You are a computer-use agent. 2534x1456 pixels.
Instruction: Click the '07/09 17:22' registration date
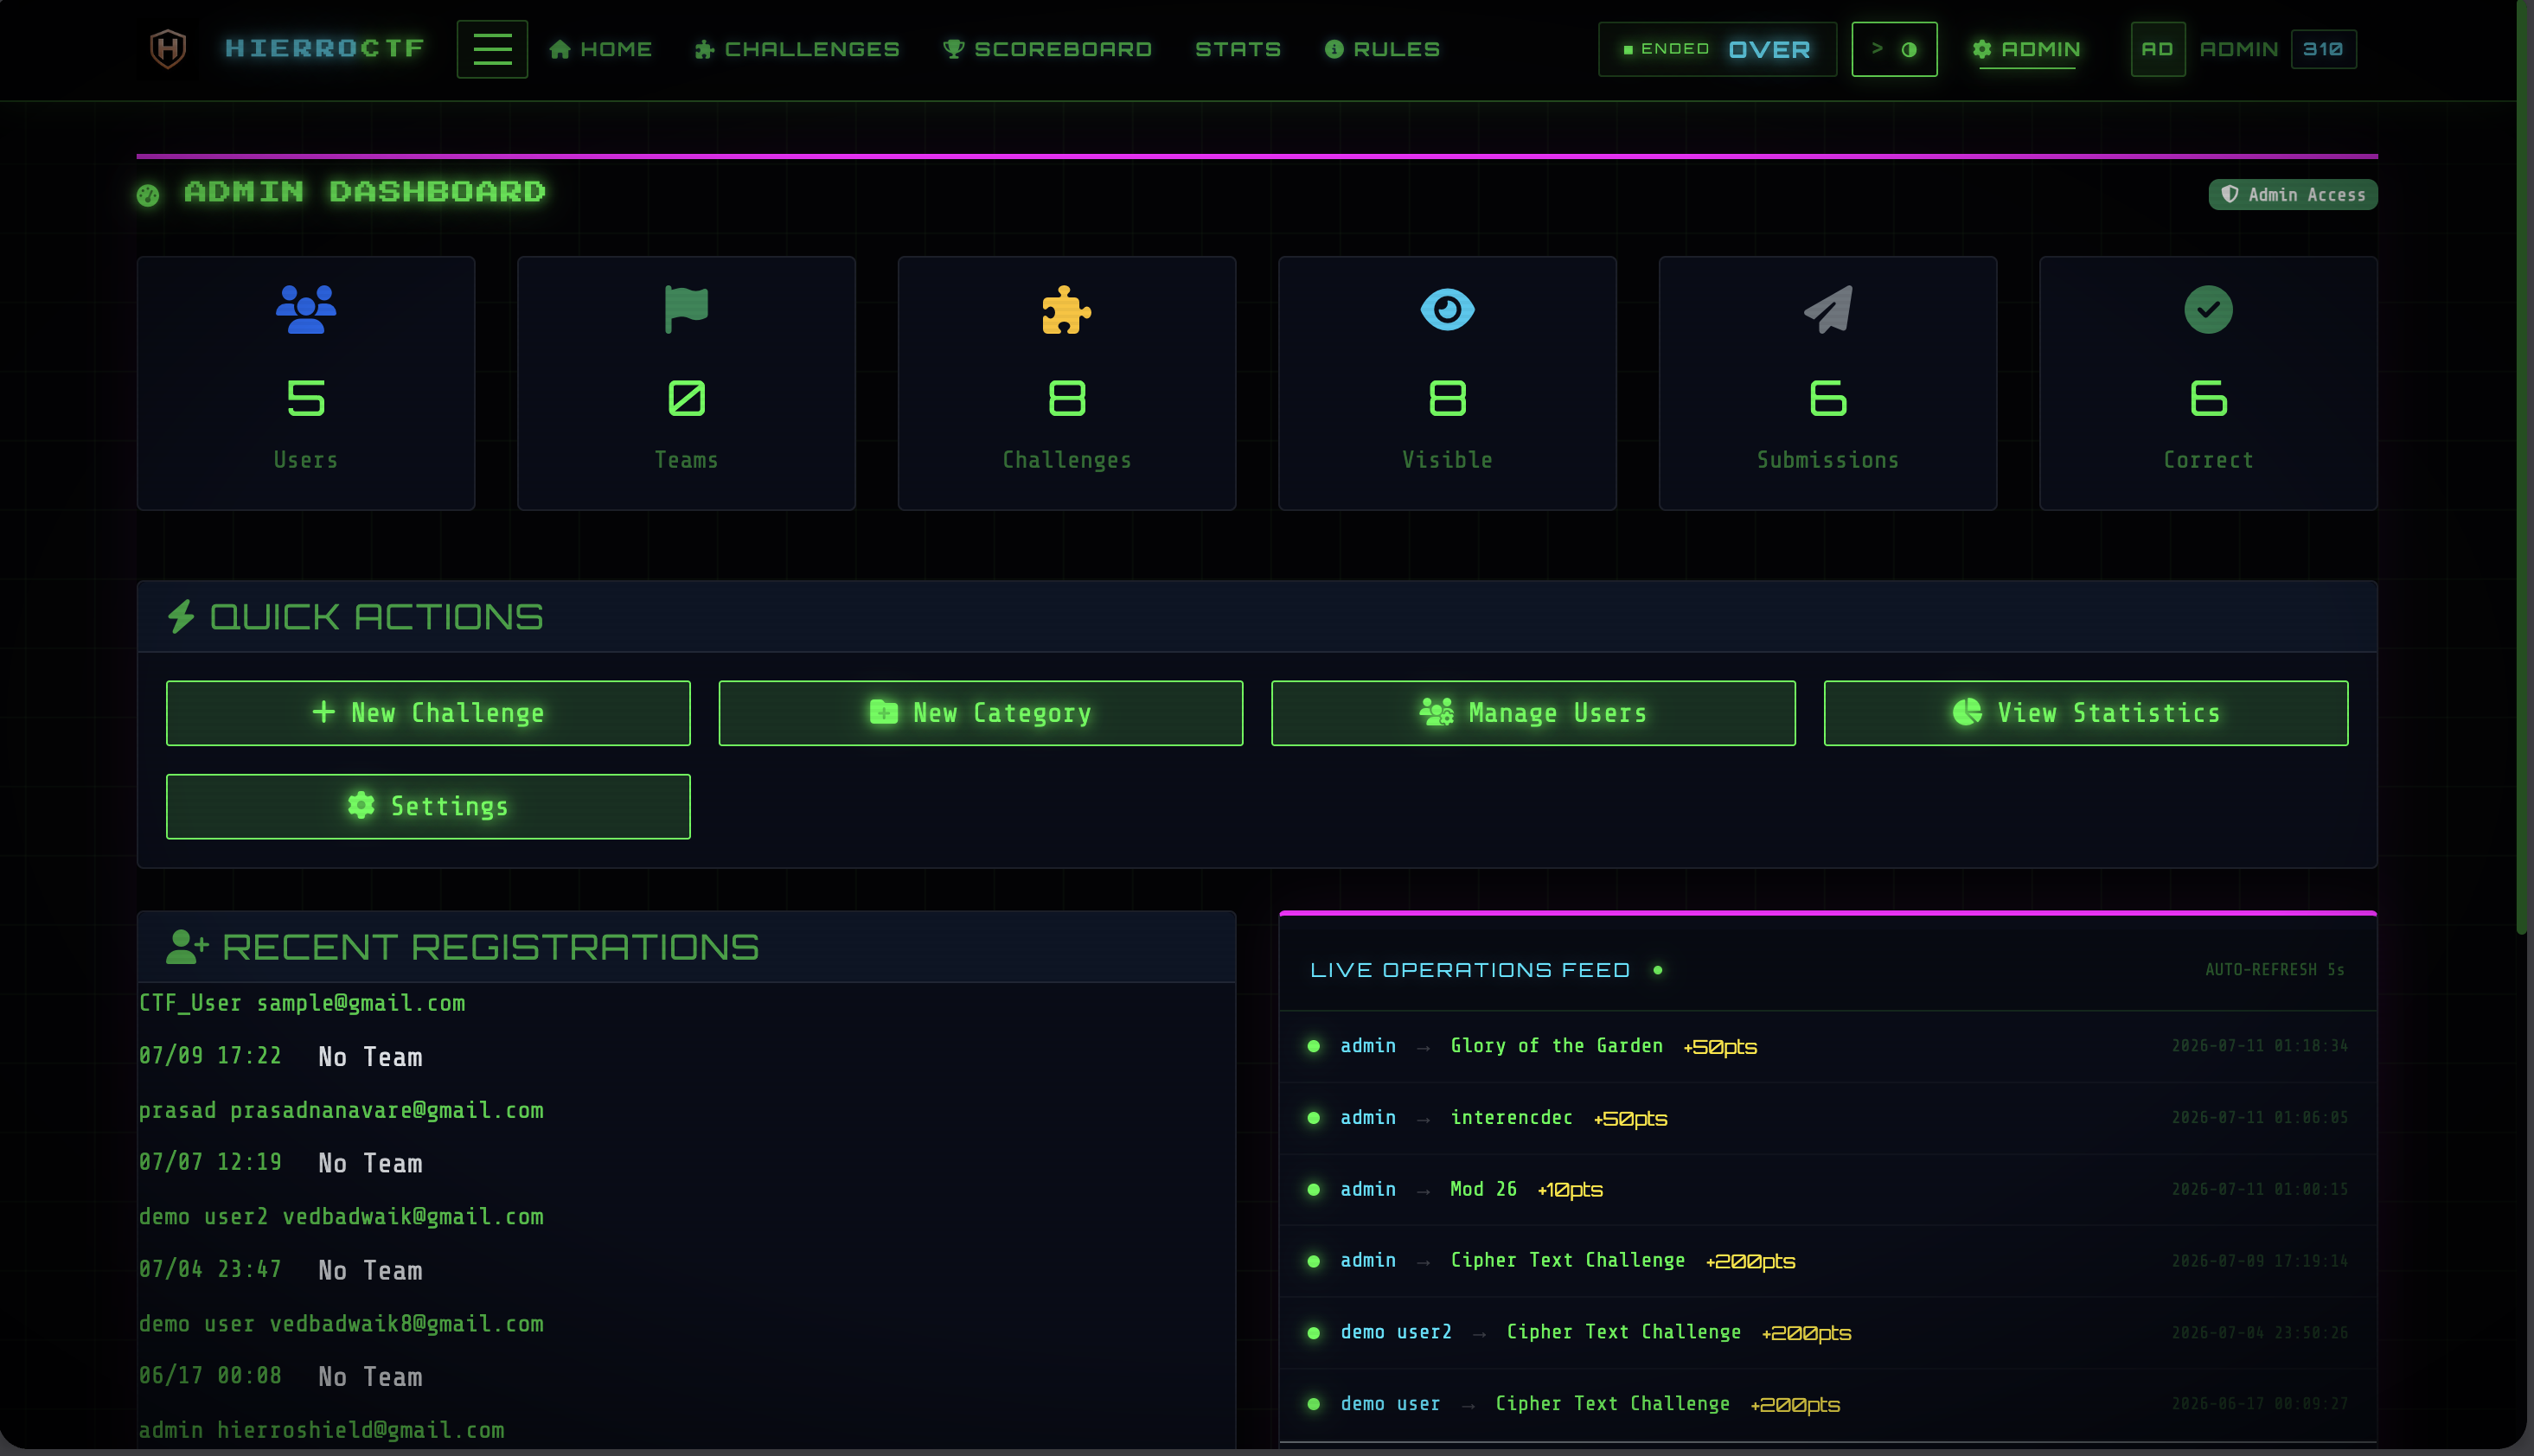(x=210, y=1056)
